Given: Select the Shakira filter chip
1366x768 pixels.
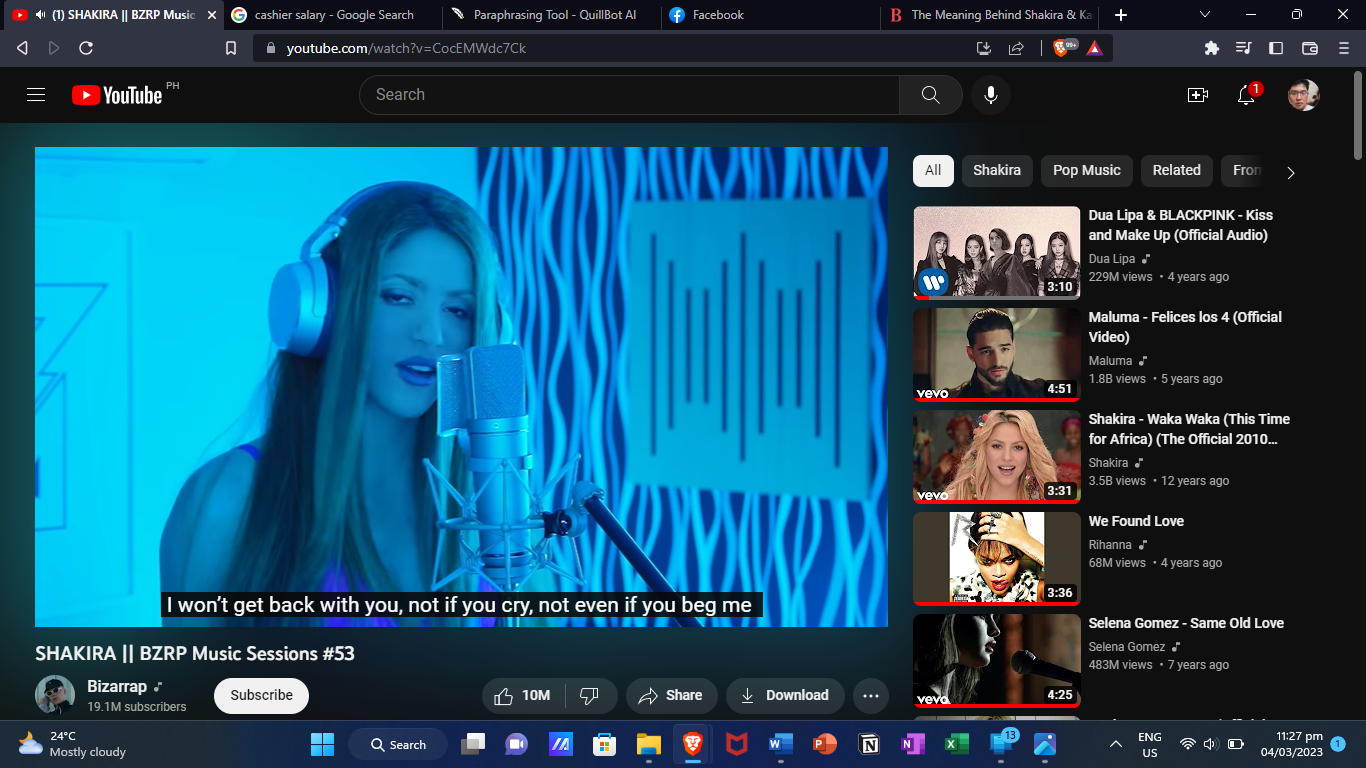Looking at the screenshot, I should click(x=997, y=170).
